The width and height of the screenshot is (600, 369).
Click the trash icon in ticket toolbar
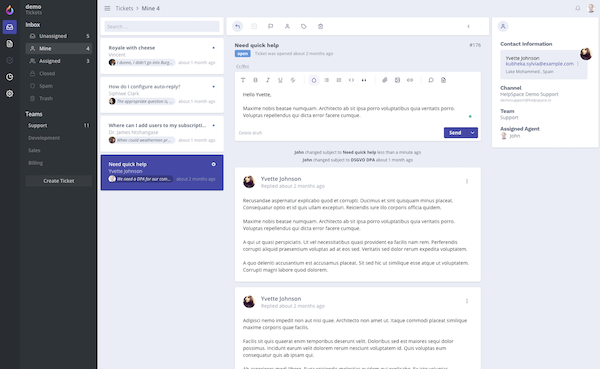320,26
